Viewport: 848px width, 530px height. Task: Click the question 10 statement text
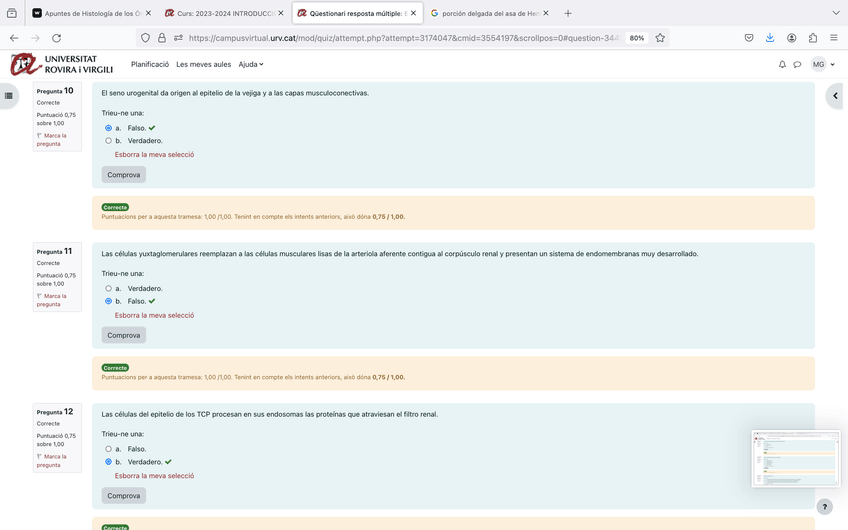pos(235,93)
